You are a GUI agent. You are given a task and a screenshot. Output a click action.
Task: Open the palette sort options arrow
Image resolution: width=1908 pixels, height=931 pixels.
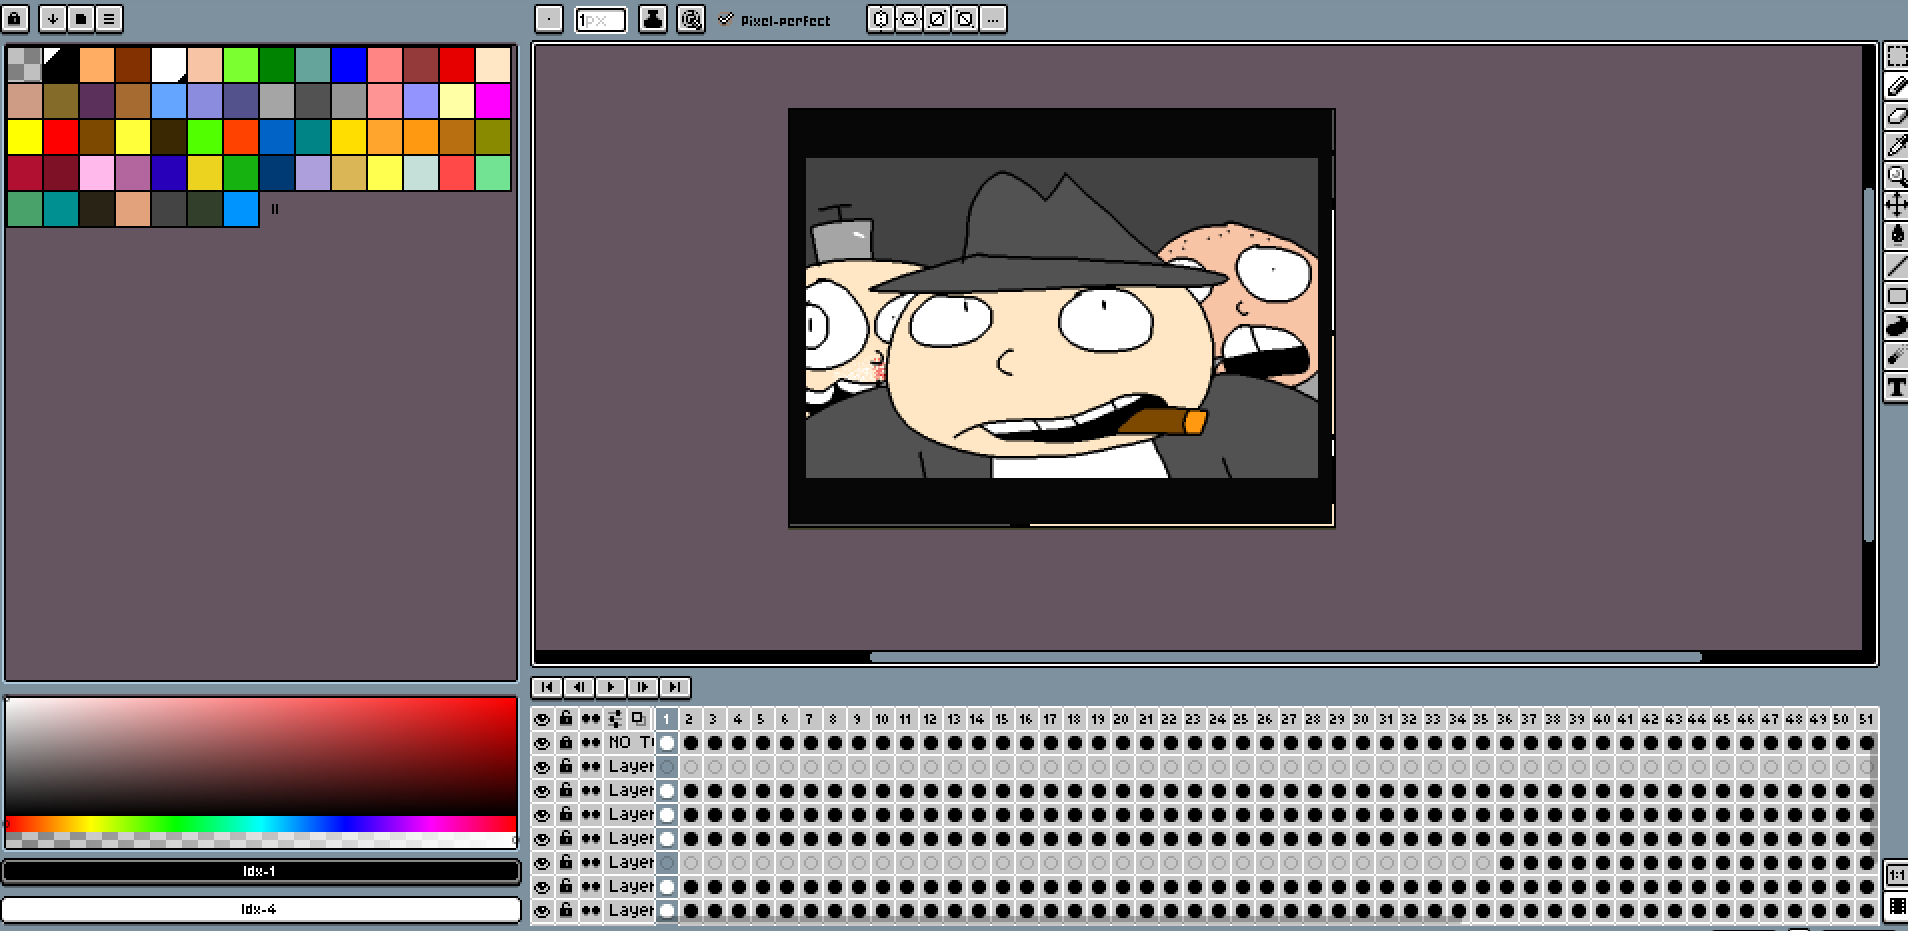[53, 18]
